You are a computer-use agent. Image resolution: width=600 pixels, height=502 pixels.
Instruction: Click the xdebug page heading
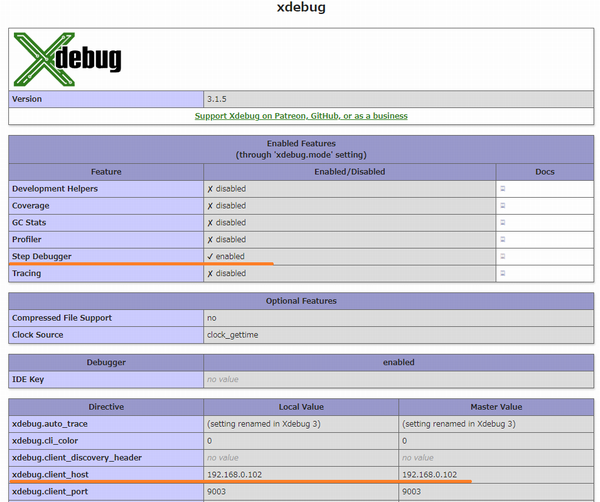pos(301,7)
